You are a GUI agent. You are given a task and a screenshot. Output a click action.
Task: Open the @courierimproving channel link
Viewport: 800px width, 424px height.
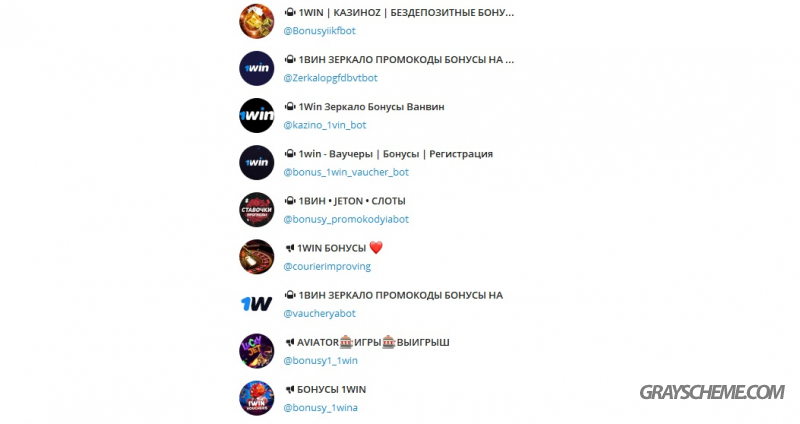[x=327, y=266]
